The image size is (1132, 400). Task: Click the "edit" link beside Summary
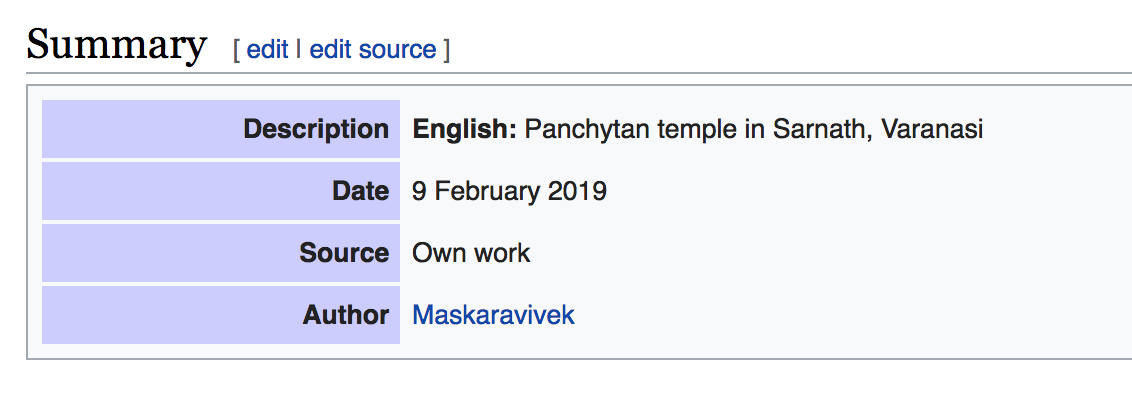[x=267, y=50]
